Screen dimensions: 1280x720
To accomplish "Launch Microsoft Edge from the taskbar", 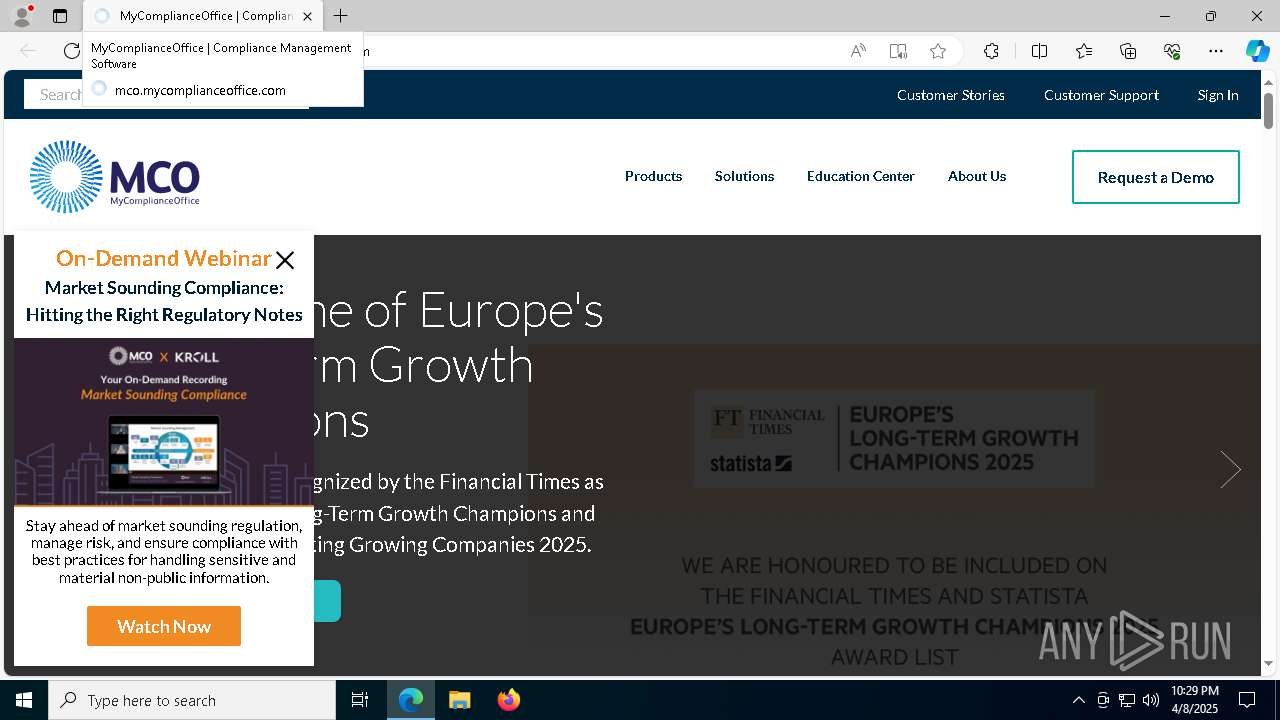I will (x=411, y=700).
